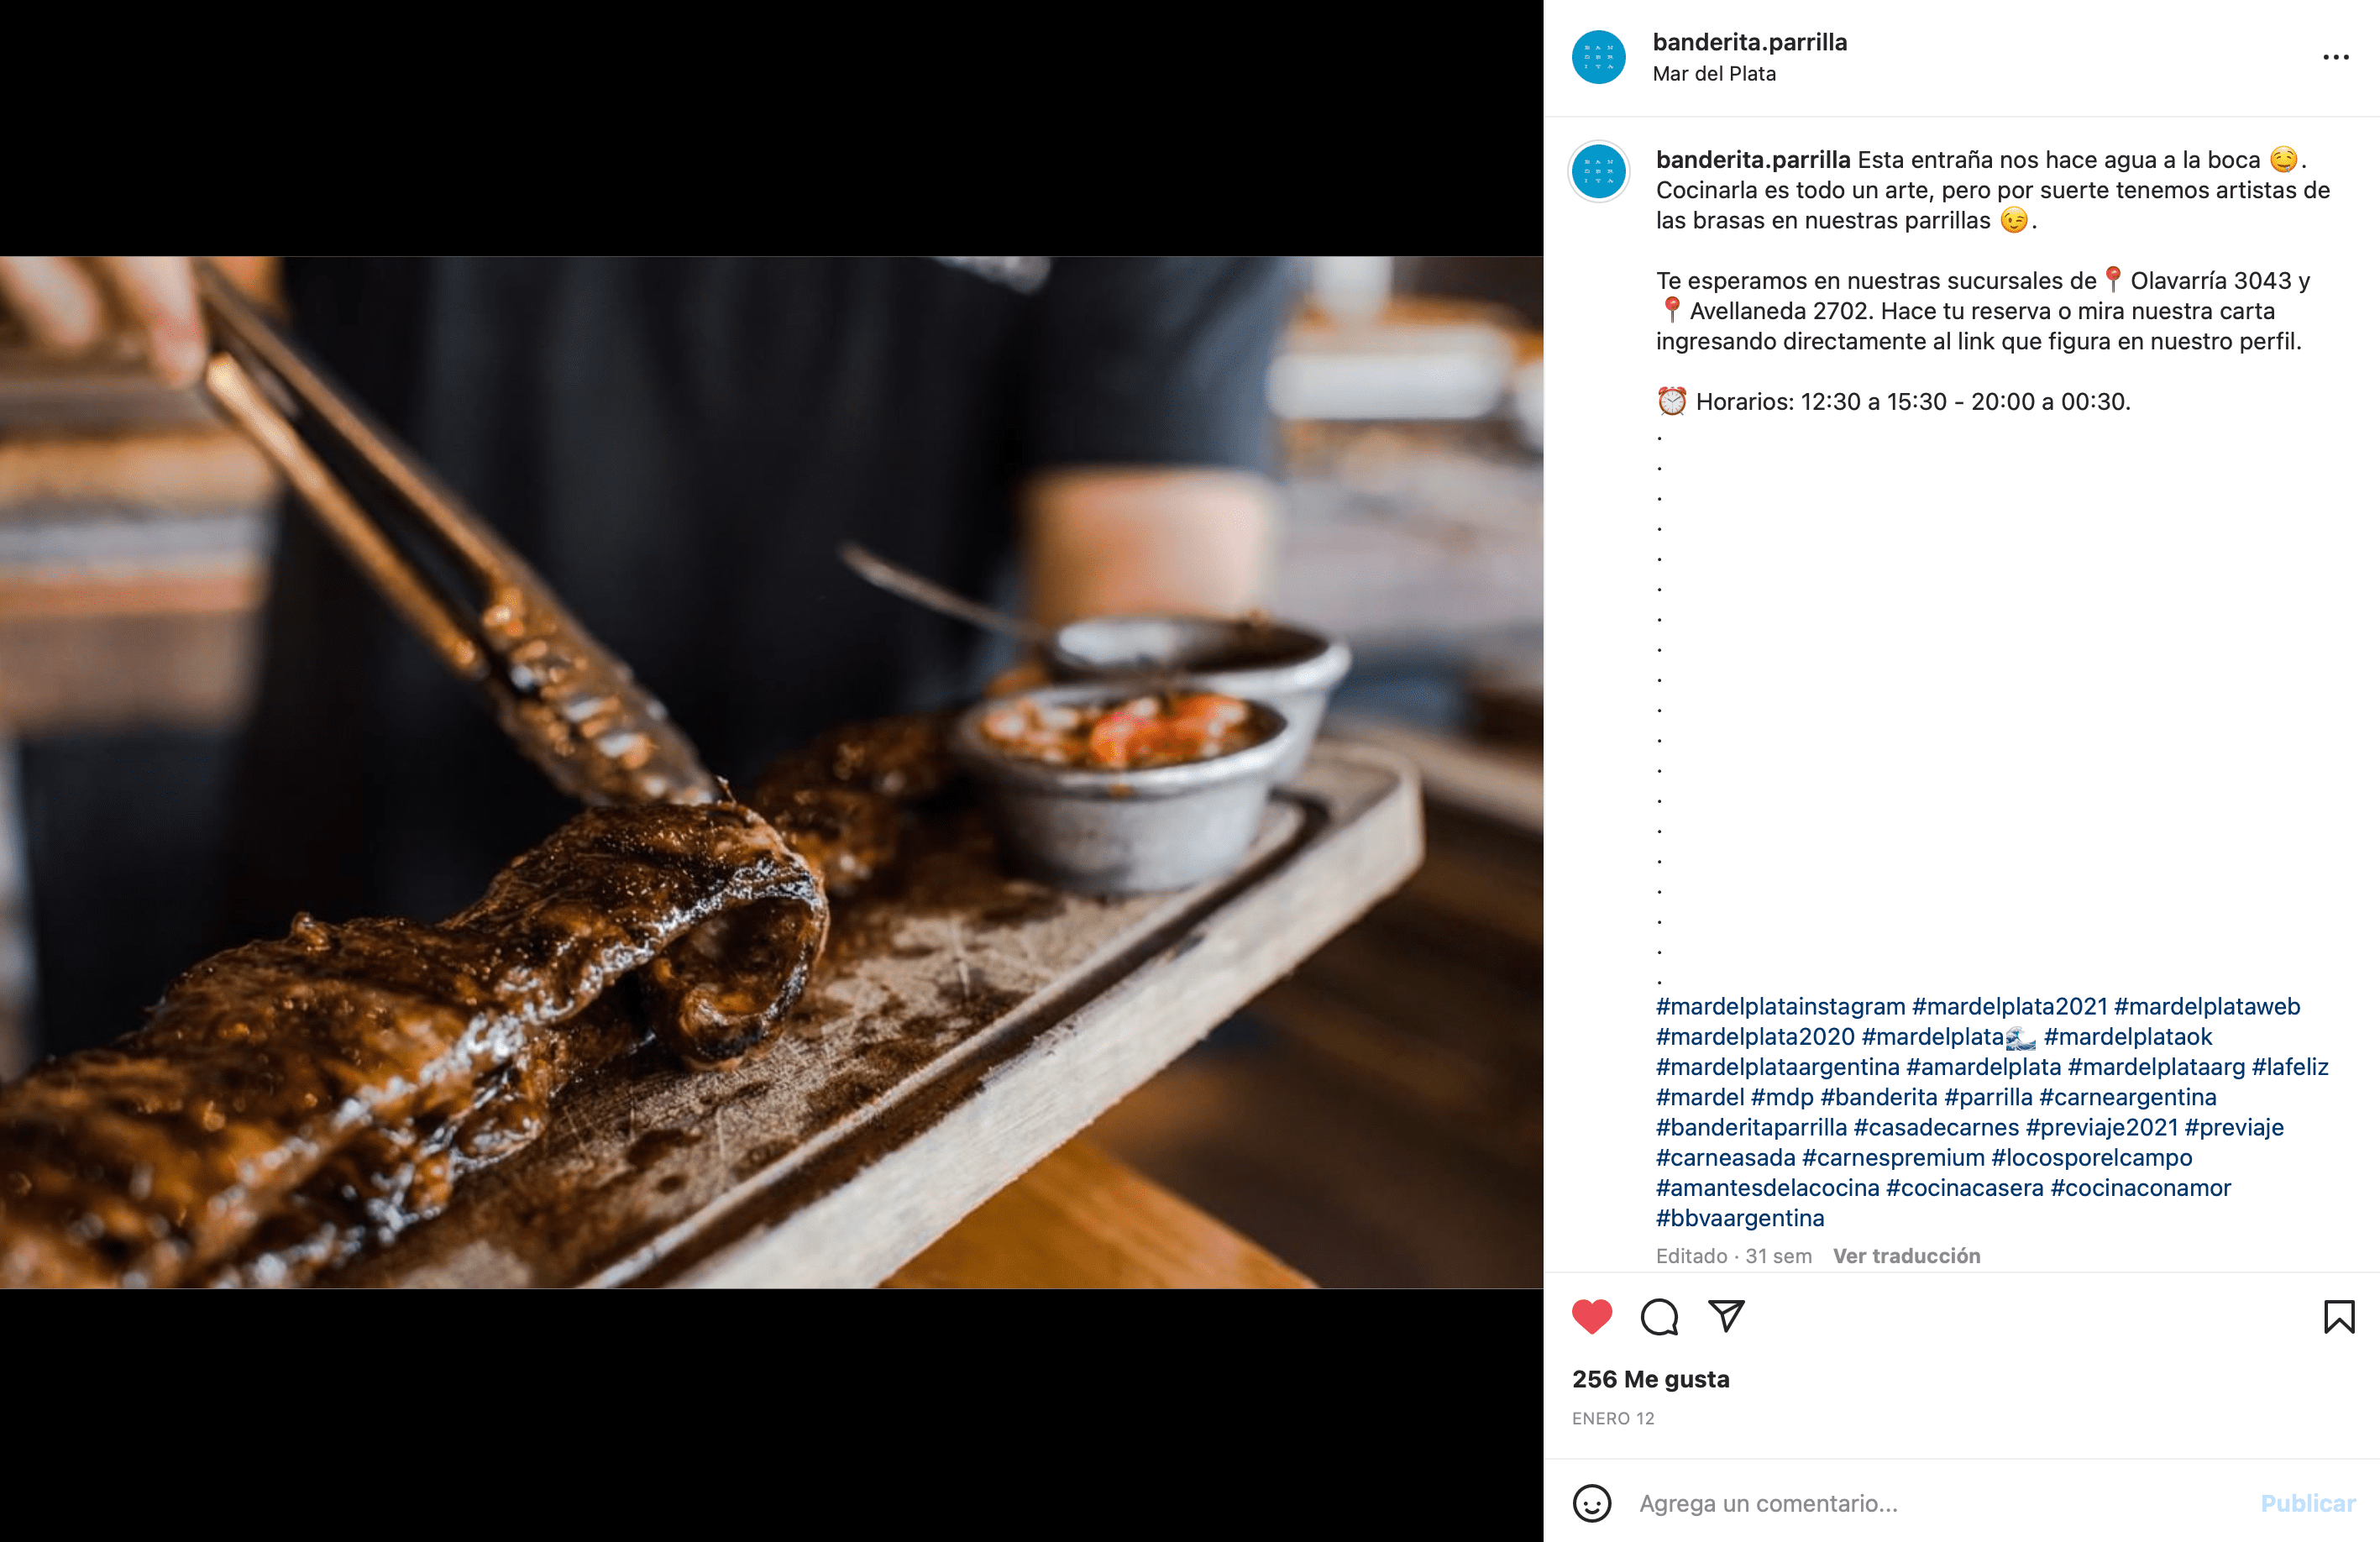The image size is (2380, 1542).
Task: Click the Publicar button
Action: [2308, 1503]
